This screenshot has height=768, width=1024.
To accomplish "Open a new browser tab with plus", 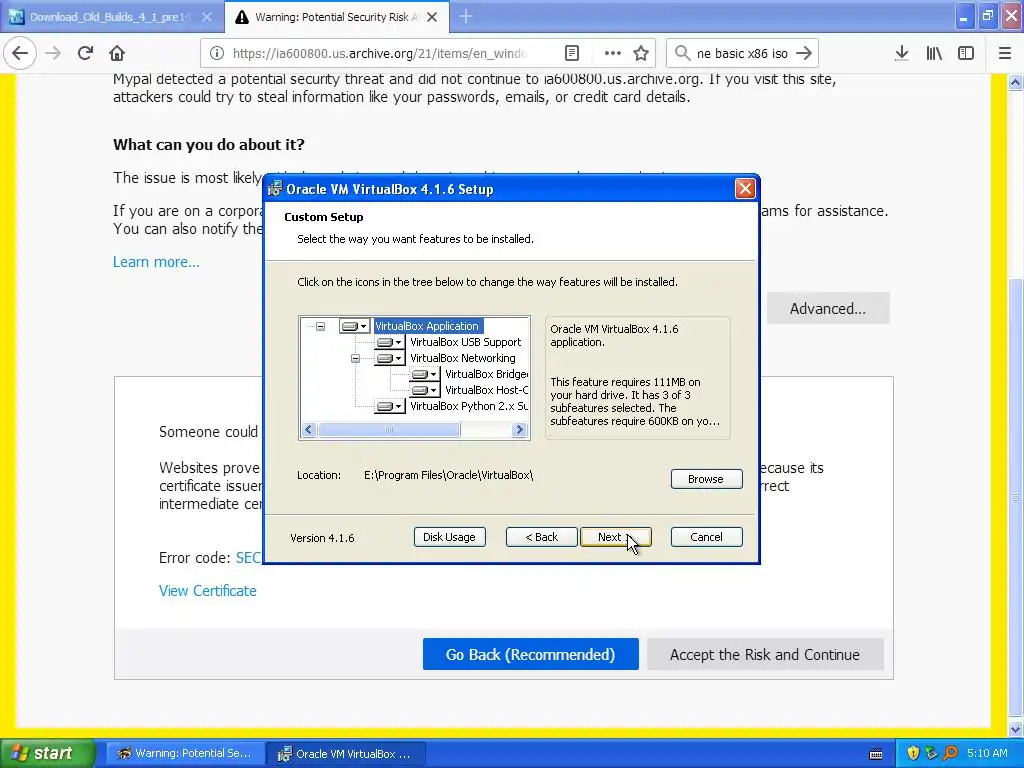I will [x=466, y=16].
